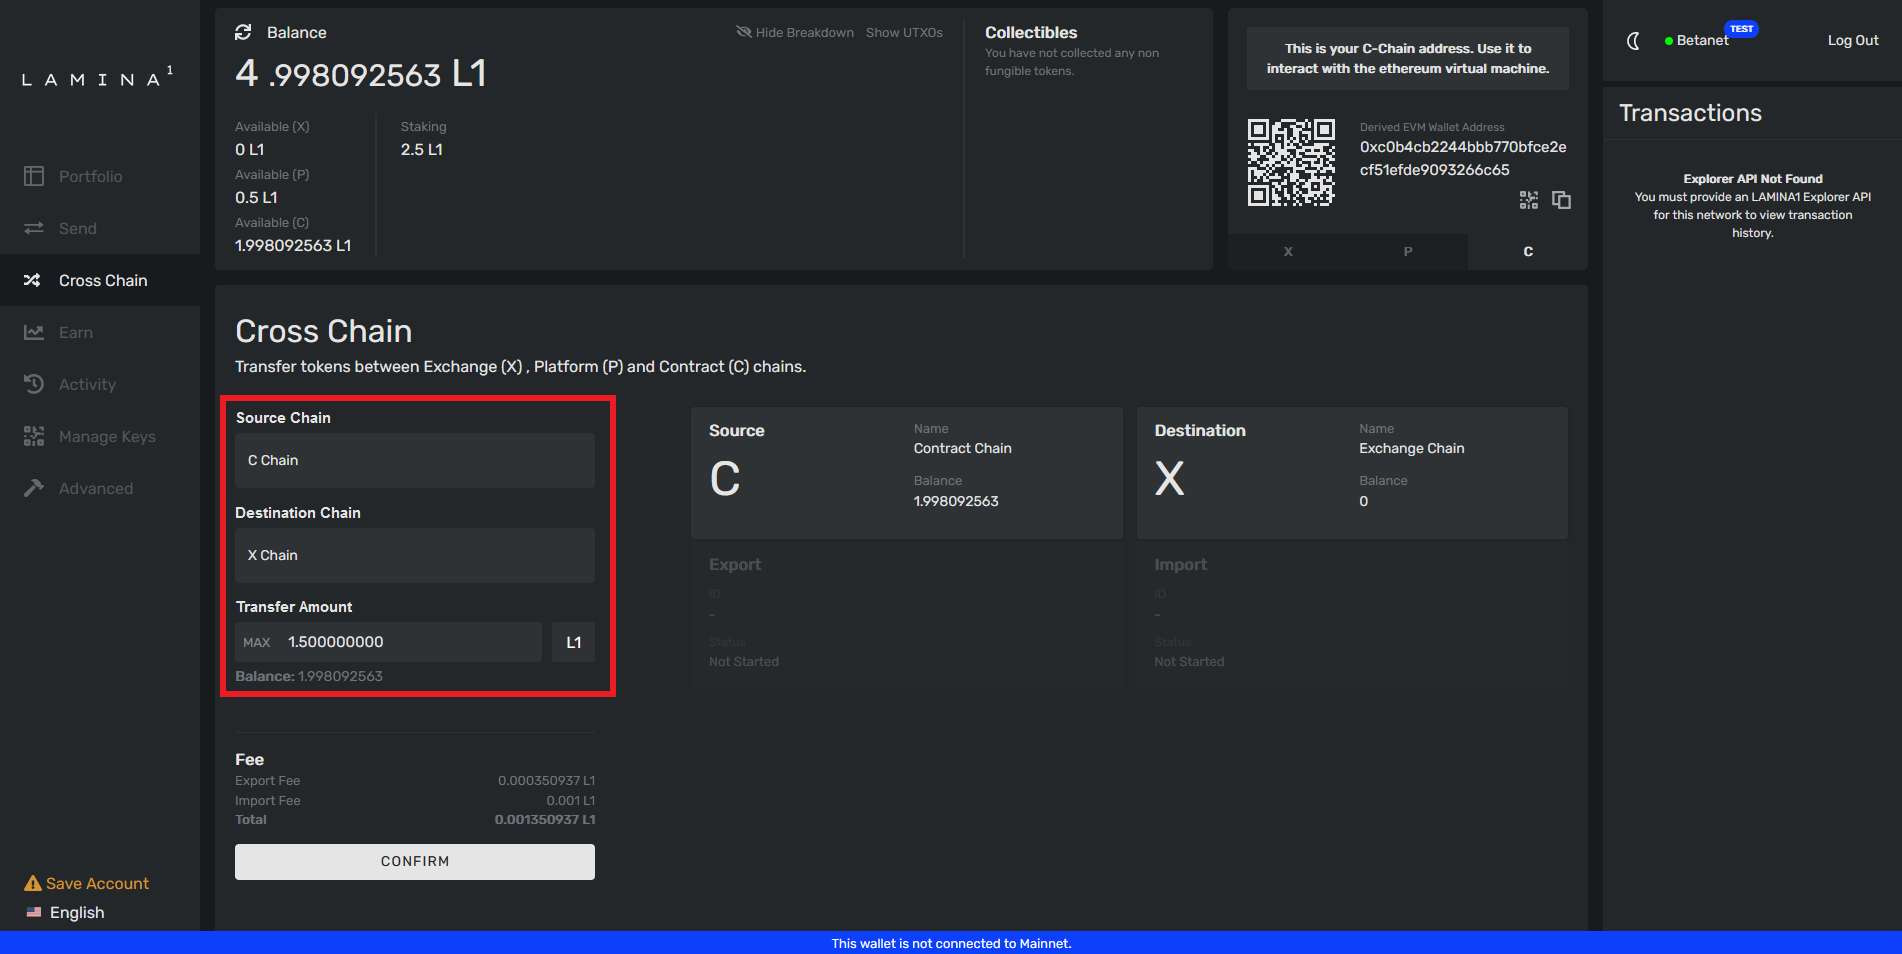Open Earn from the sidebar icon
Image resolution: width=1902 pixels, height=954 pixels.
pos(34,332)
